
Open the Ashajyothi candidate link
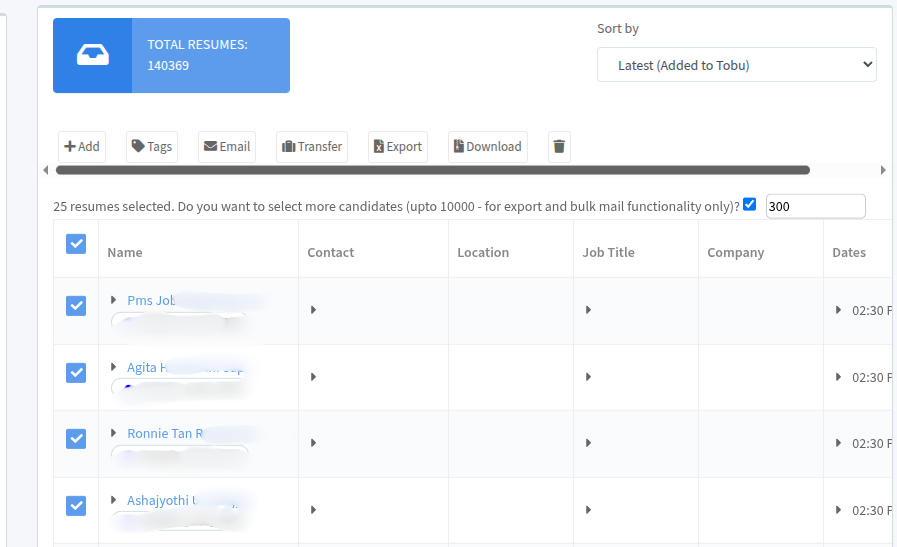coord(162,501)
